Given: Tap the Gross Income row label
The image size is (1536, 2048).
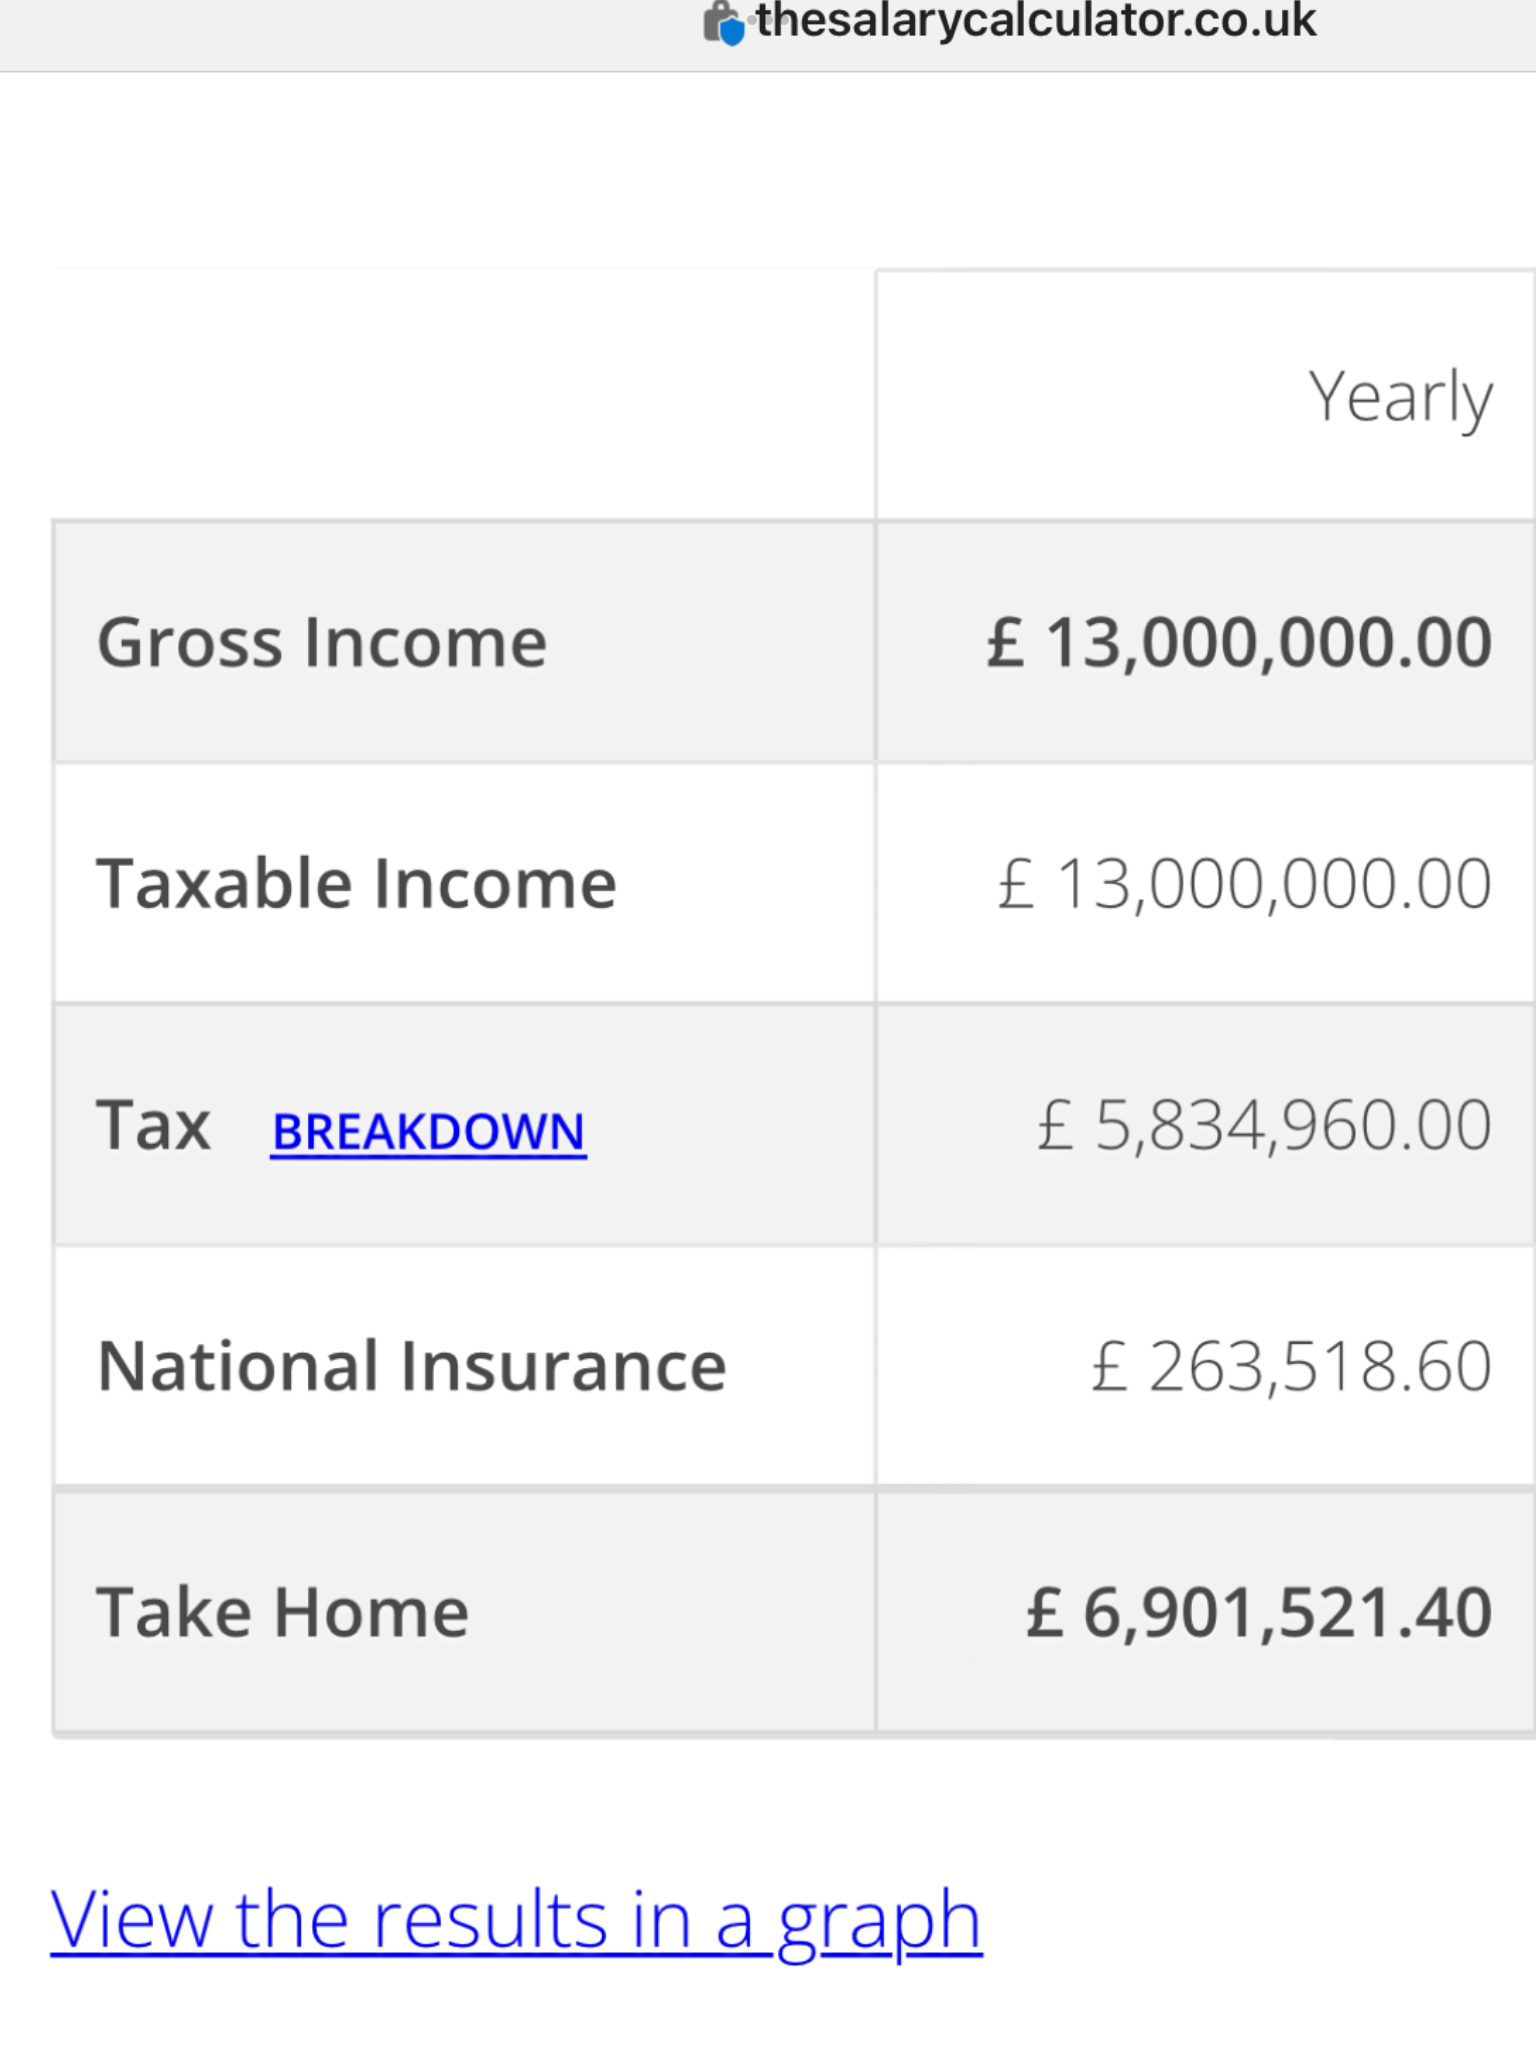Looking at the screenshot, I should coord(322,642).
